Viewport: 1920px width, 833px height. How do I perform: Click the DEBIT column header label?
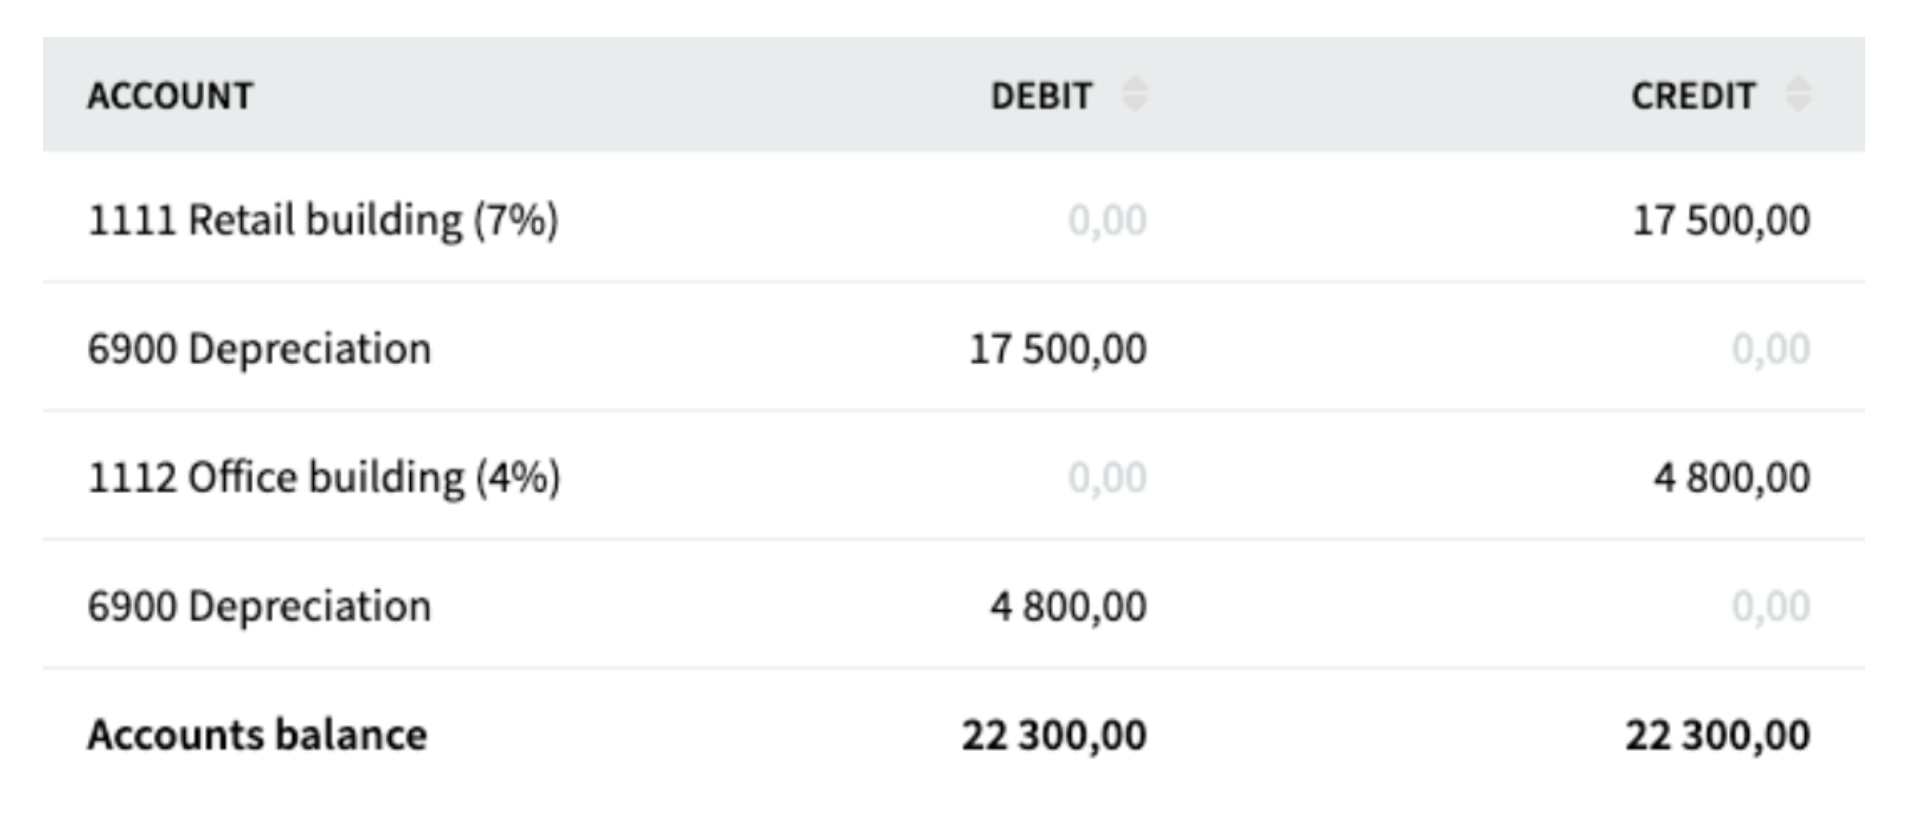tap(1041, 96)
